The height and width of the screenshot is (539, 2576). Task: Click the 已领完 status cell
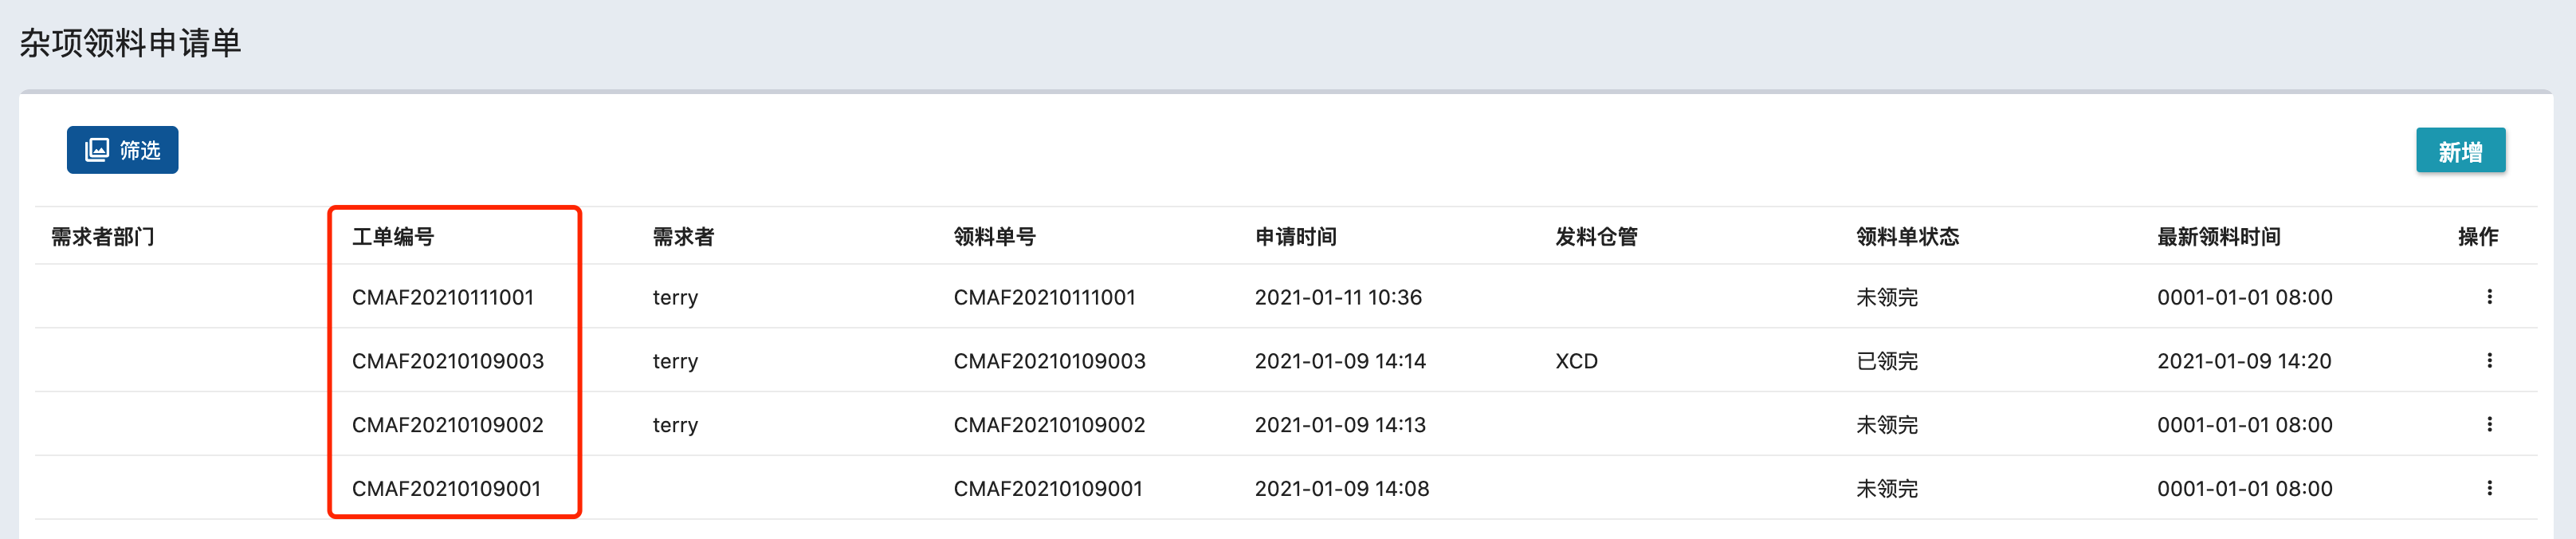[x=1887, y=361]
